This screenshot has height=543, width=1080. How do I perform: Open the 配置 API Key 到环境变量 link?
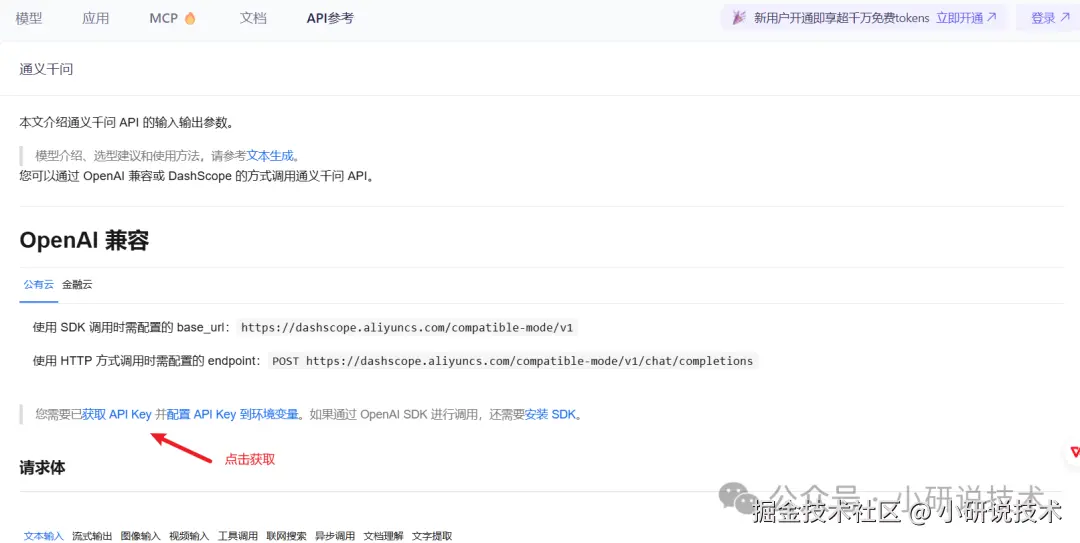[x=233, y=414]
